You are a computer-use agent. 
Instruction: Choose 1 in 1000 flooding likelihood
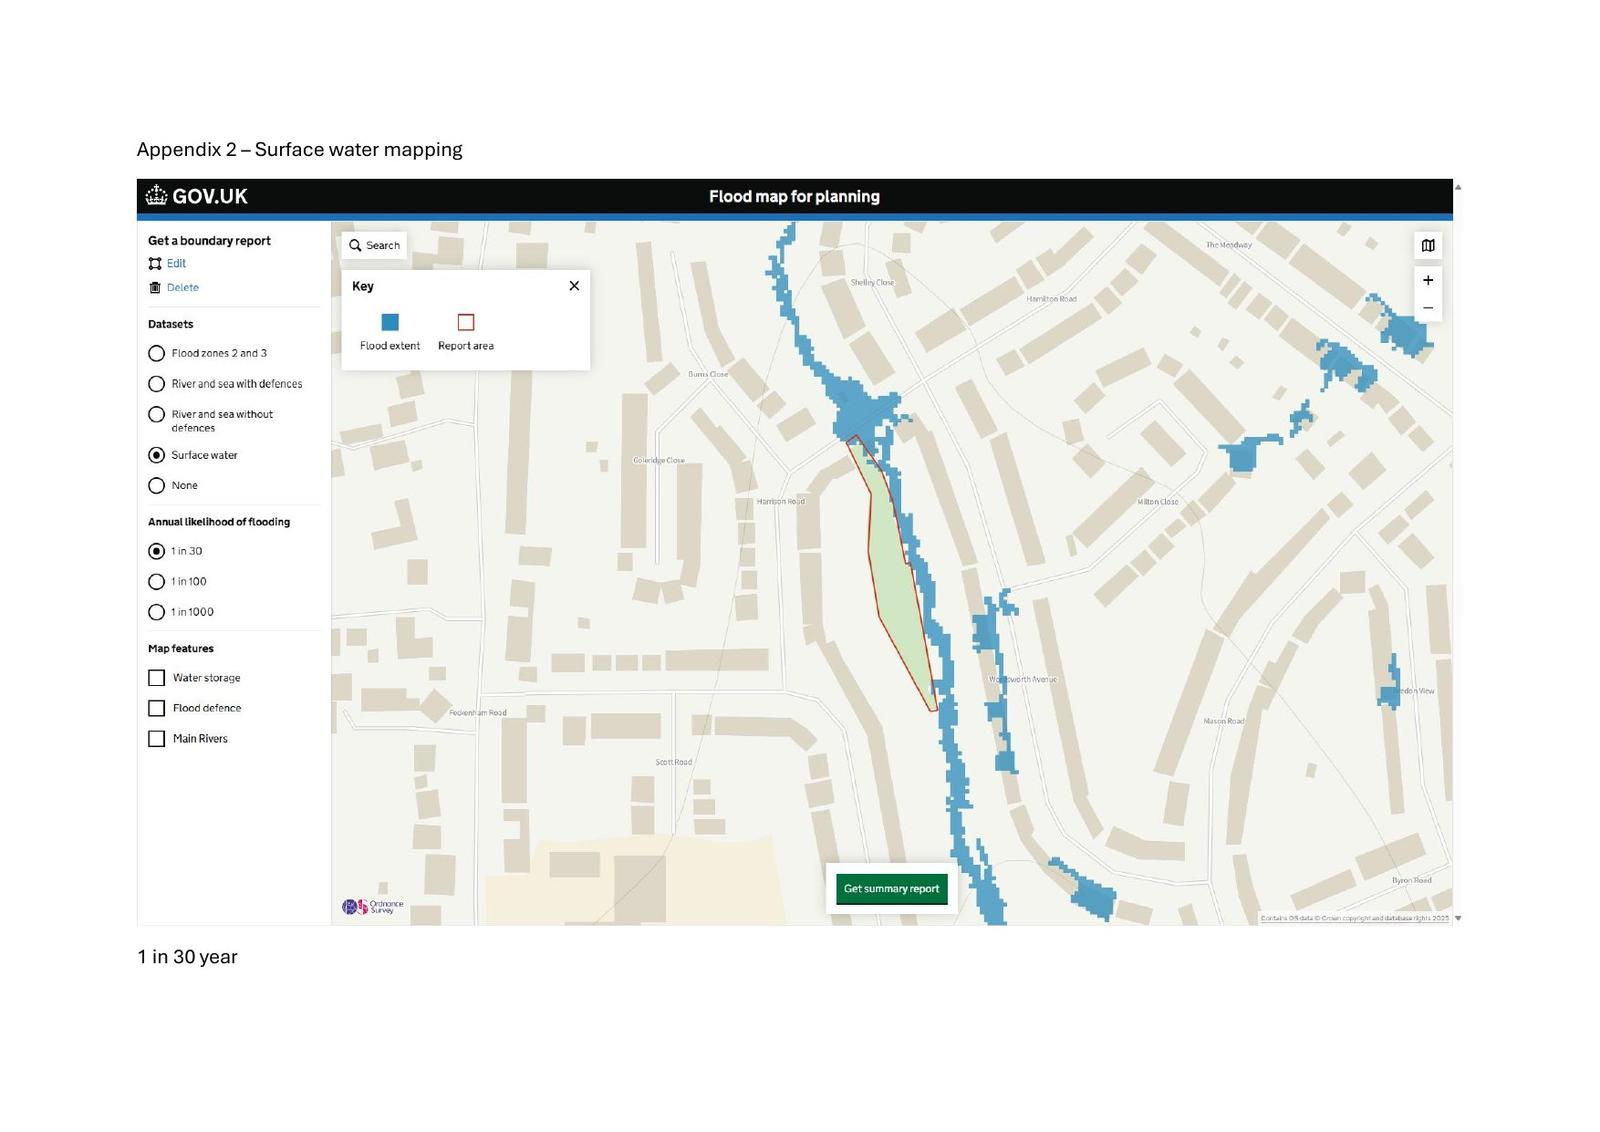click(x=157, y=612)
